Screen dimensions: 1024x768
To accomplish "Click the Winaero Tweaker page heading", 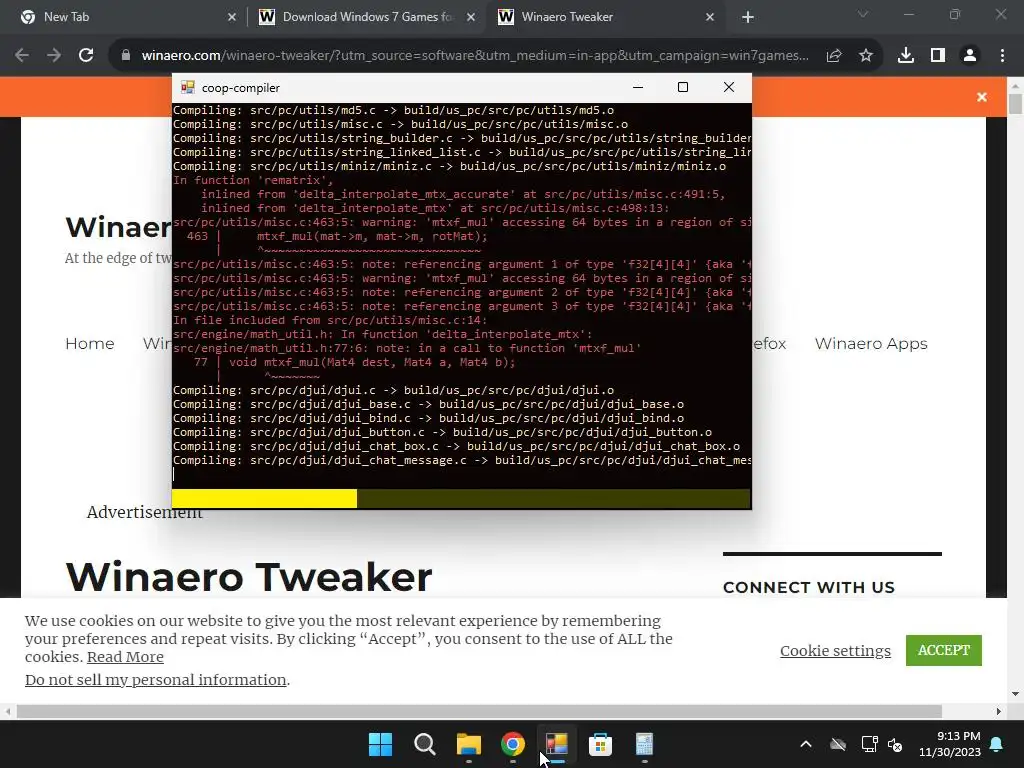I will (x=249, y=577).
